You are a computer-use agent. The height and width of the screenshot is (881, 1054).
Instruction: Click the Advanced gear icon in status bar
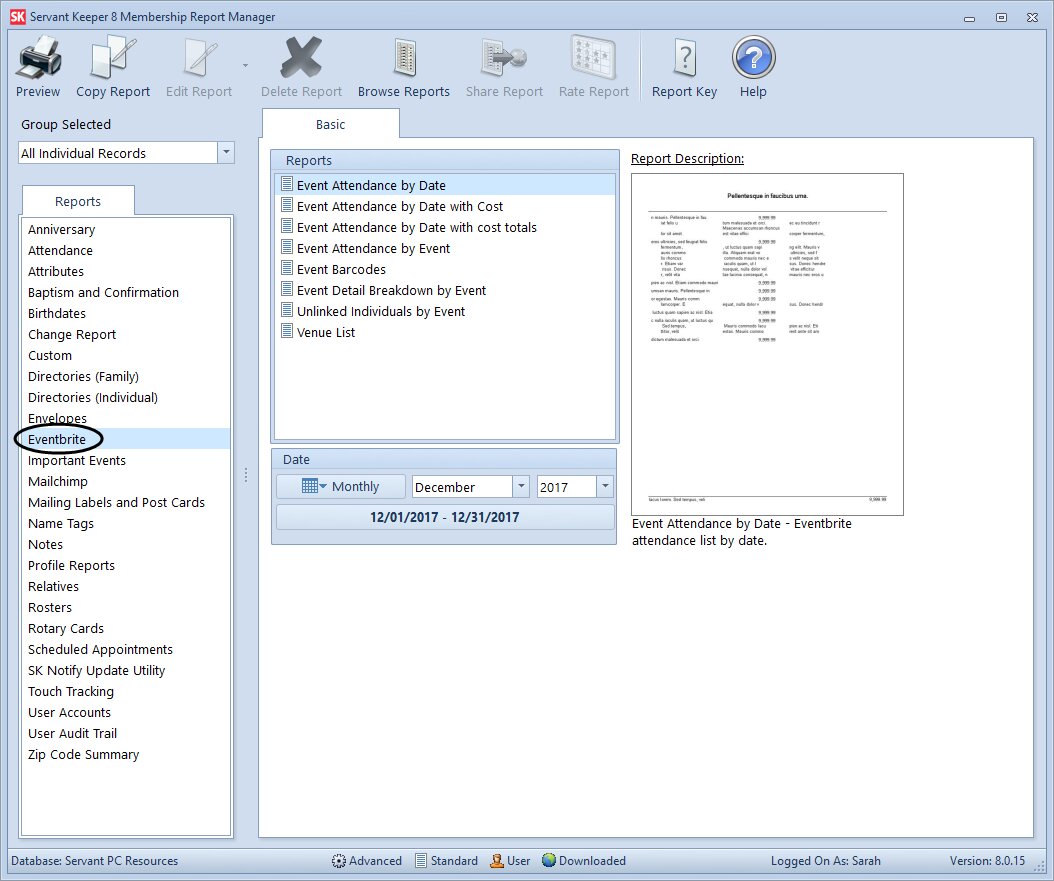point(339,861)
